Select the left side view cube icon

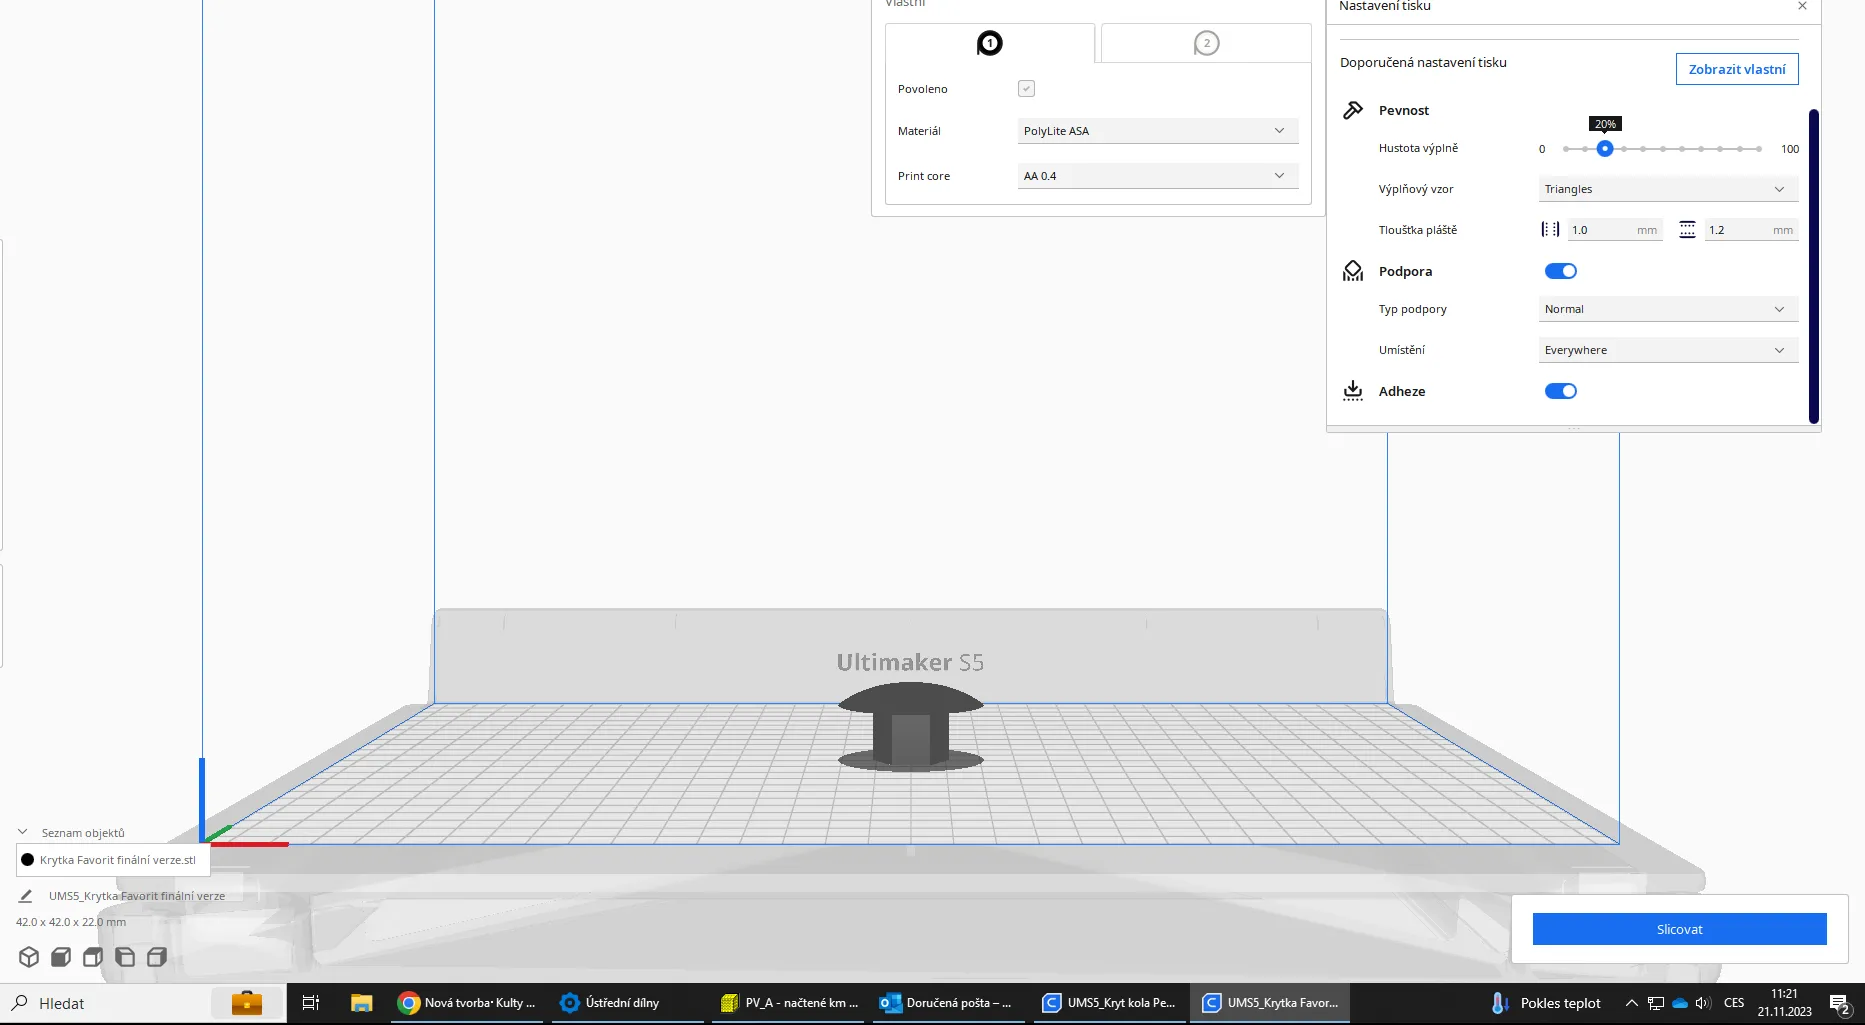(125, 957)
